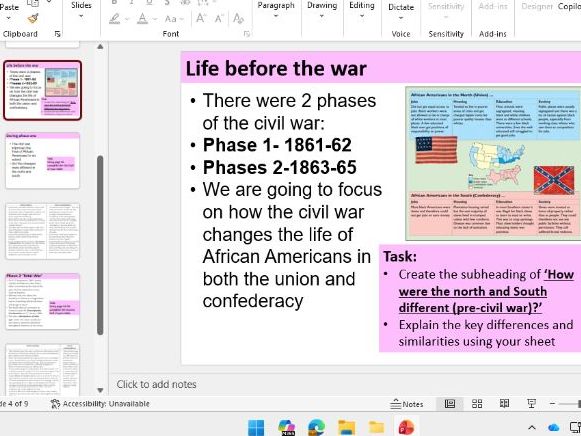Viewport: 581px width, 436px height.
Task: Open the Windows Start menu
Action: coord(256,428)
